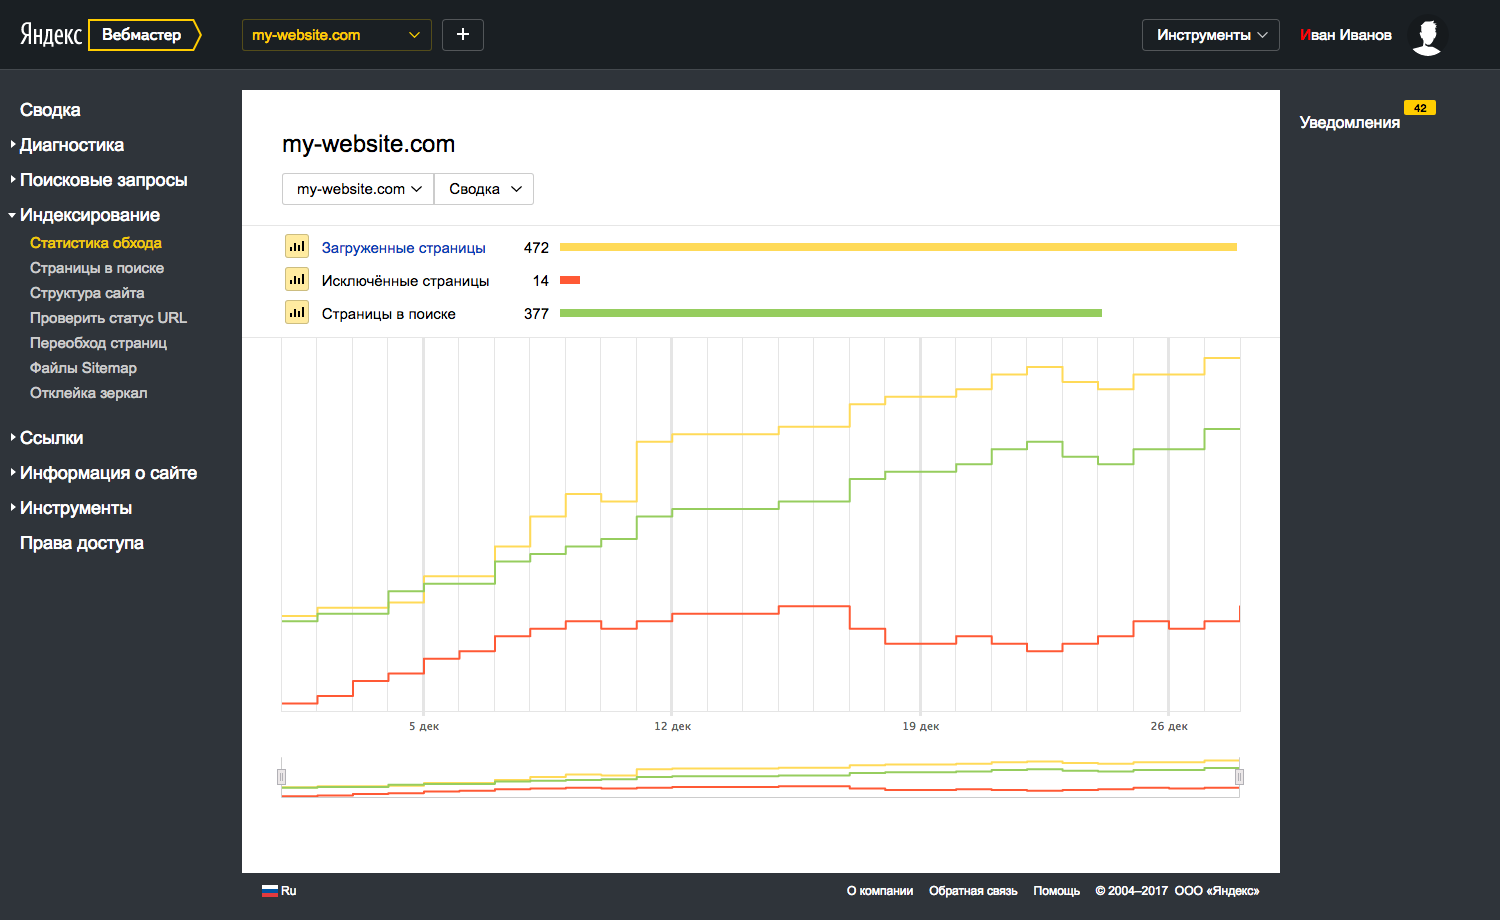The width and height of the screenshot is (1500, 920).
Task: Open Переобход страниц sidebar item
Action: click(x=98, y=343)
